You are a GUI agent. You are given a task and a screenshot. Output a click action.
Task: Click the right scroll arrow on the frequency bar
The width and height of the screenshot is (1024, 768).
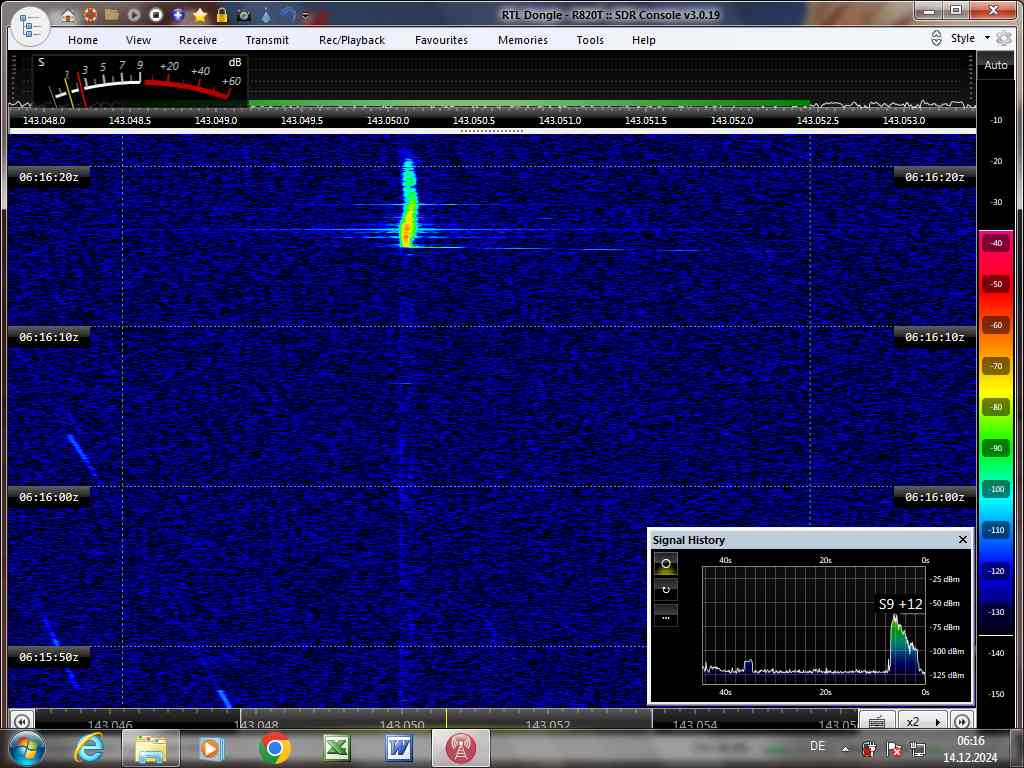click(962, 722)
